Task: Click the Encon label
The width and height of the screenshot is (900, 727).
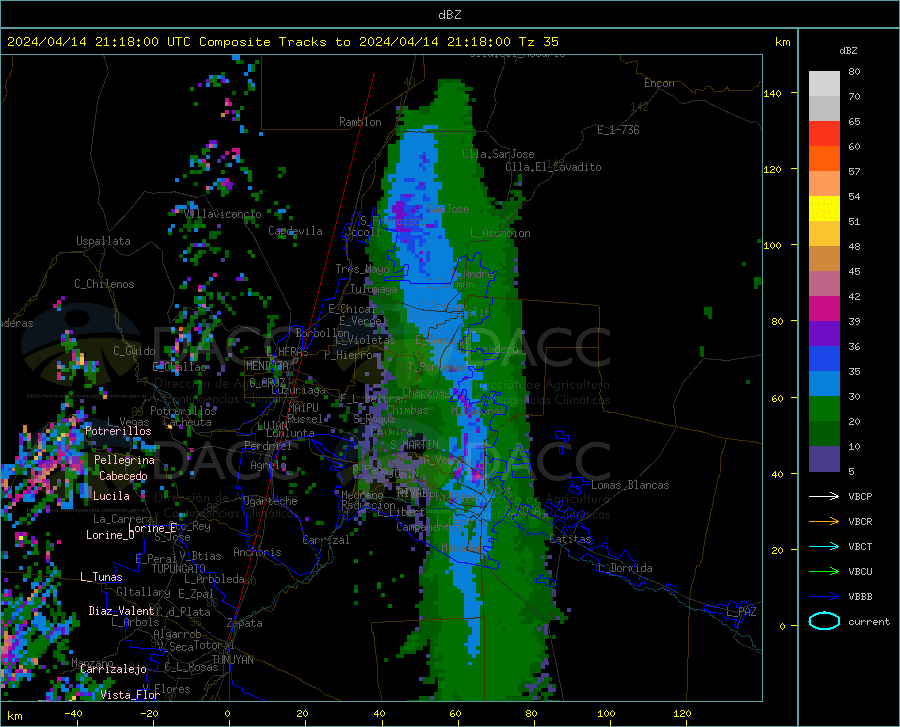Action: (x=659, y=83)
